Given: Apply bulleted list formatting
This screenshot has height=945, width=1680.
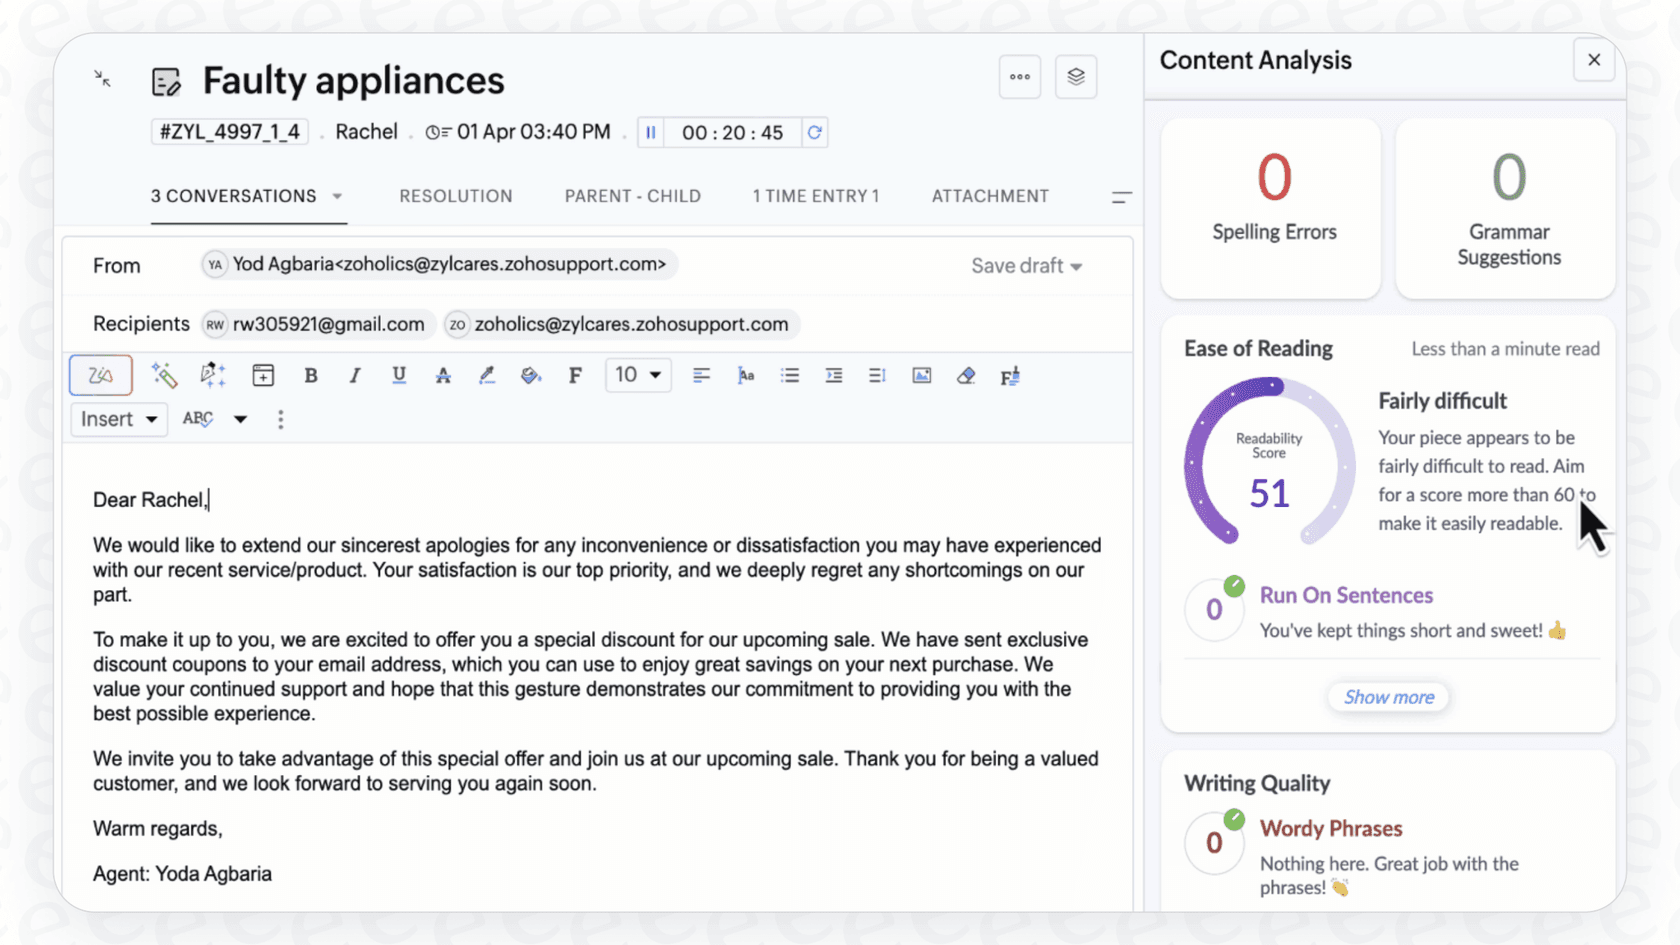Looking at the screenshot, I should pos(789,375).
